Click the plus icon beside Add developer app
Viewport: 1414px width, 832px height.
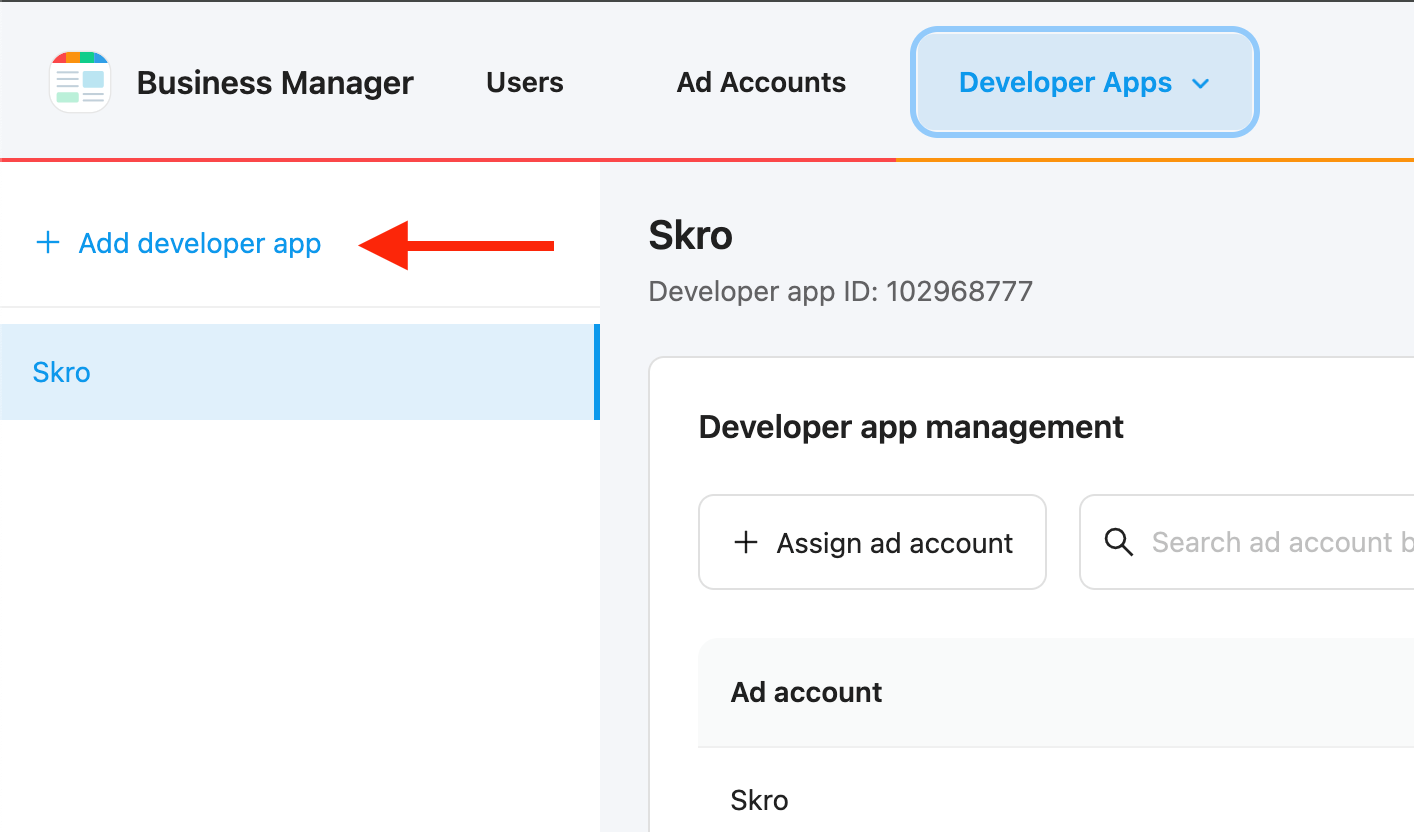(x=47, y=243)
